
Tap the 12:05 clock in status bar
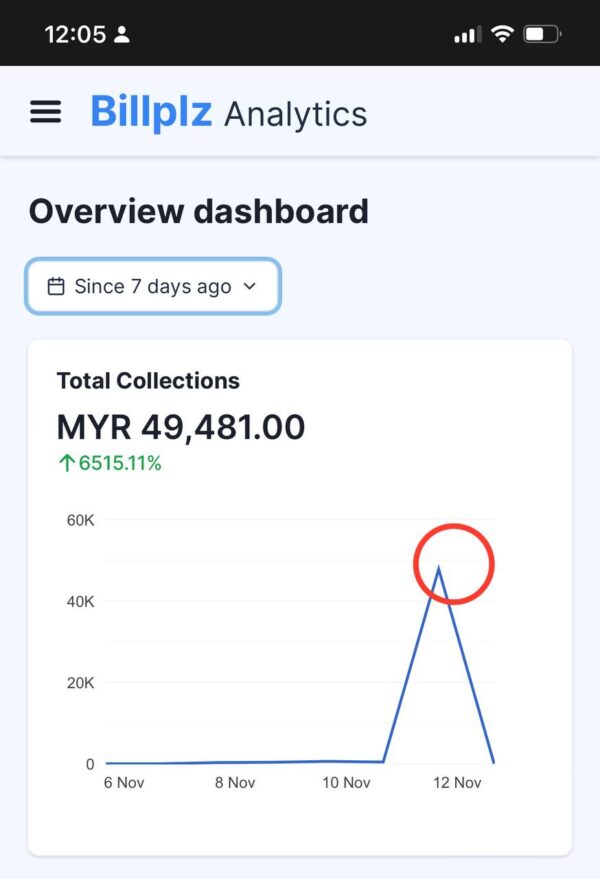[75, 35]
